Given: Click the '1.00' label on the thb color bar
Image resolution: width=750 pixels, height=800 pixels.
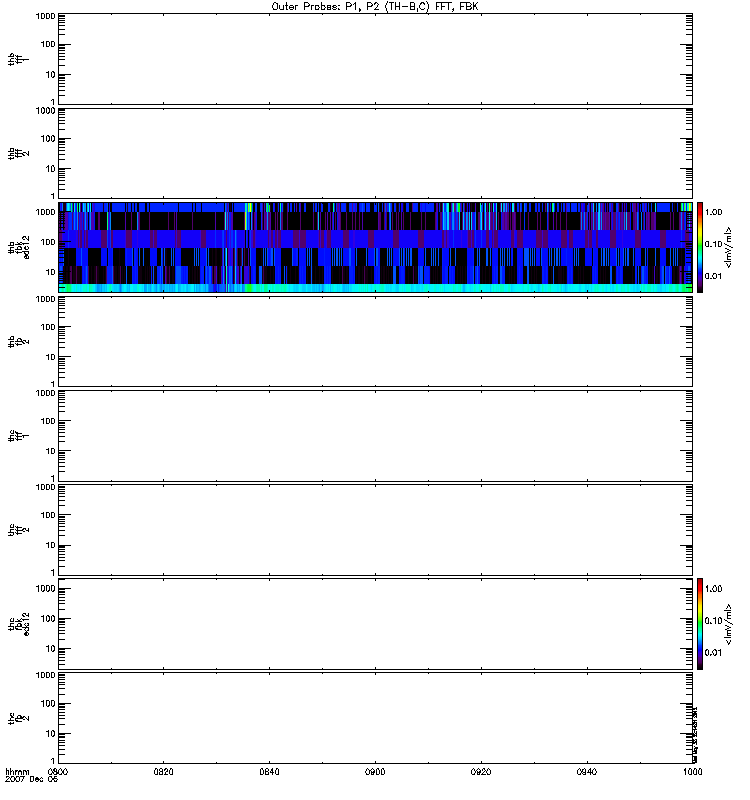Looking at the screenshot, I should pyautogui.click(x=713, y=212).
